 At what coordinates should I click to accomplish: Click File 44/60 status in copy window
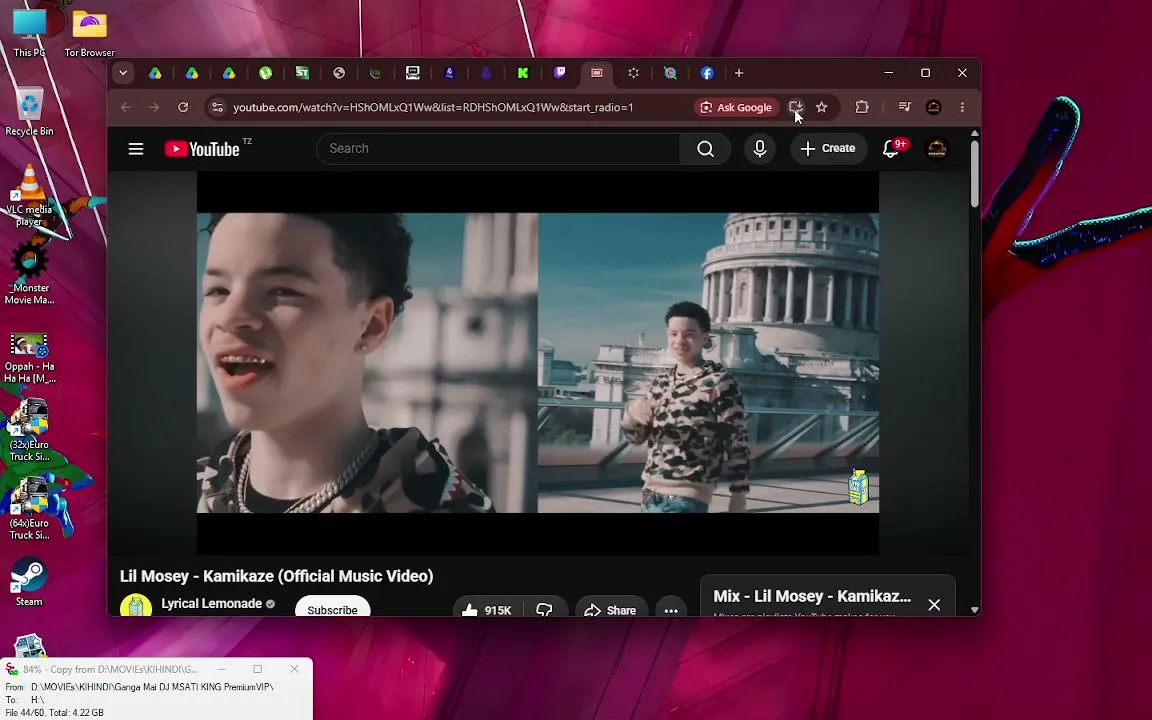tap(54, 713)
